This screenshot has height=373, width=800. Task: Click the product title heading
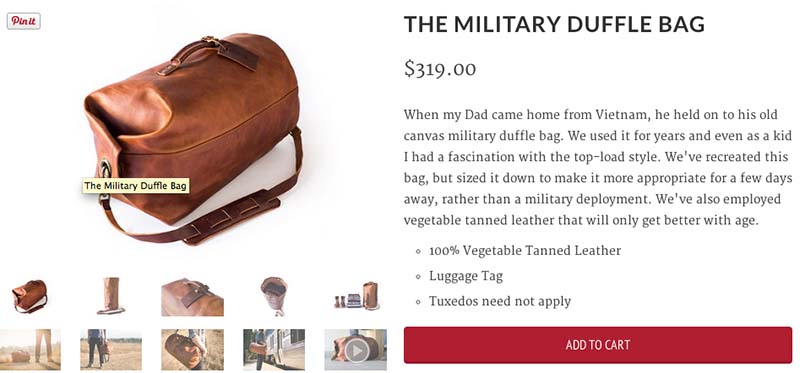click(x=554, y=24)
